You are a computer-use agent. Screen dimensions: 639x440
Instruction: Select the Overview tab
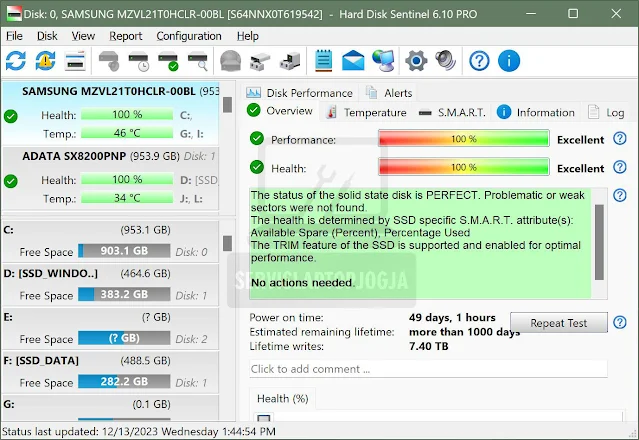coord(280,111)
